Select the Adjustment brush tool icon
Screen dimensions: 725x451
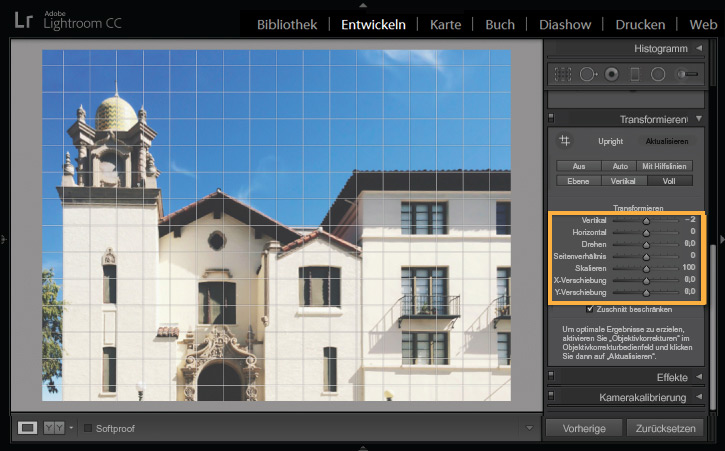tap(687, 74)
